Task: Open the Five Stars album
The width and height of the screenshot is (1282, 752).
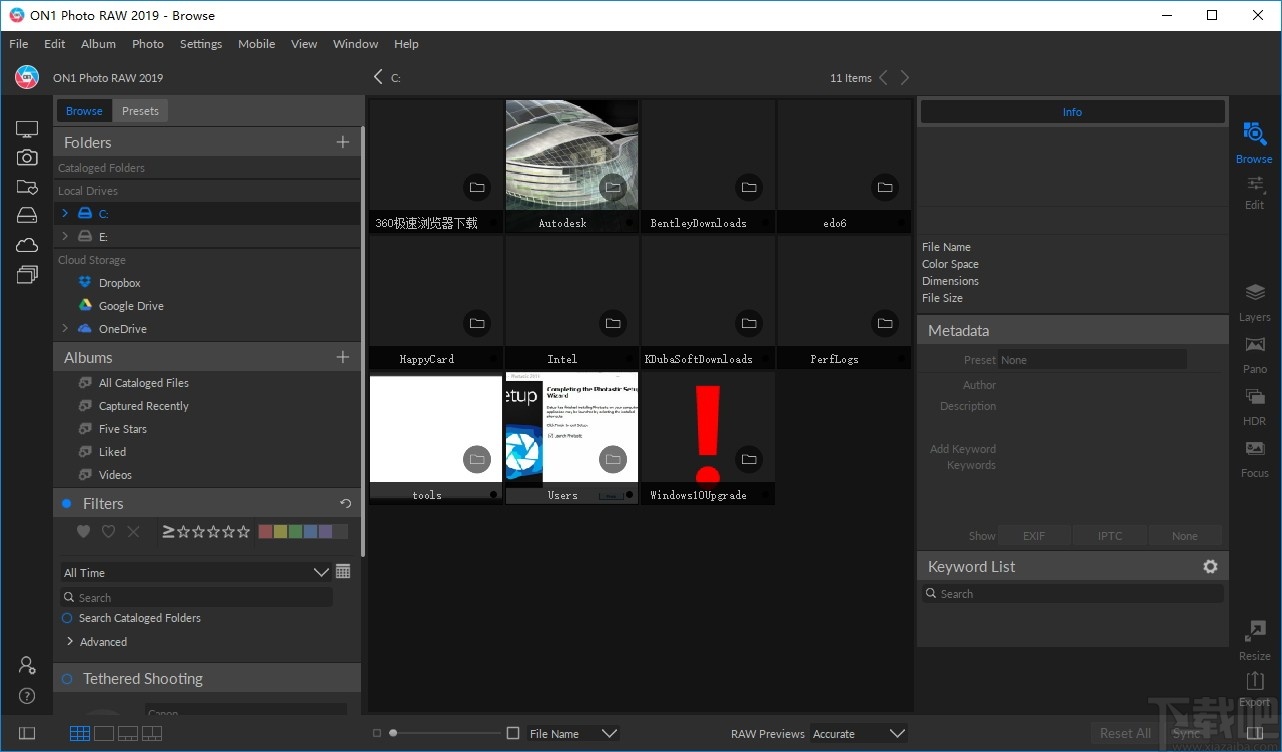Action: click(123, 429)
